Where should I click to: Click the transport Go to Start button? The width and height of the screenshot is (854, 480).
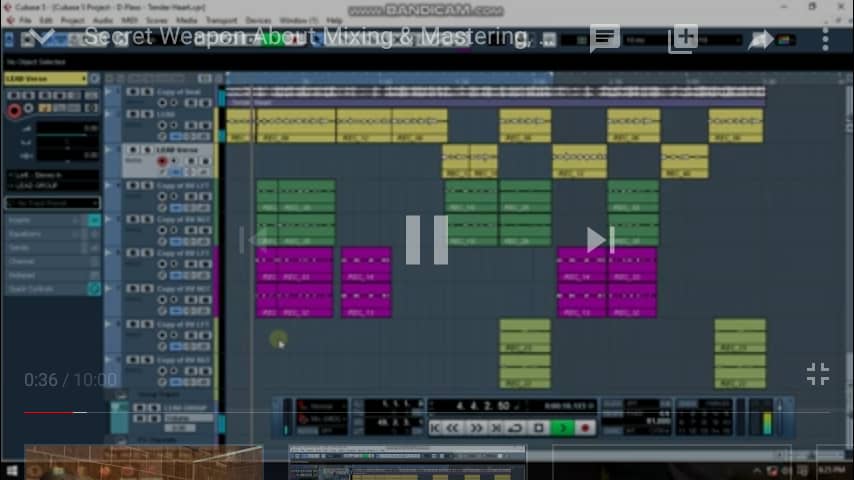click(435, 428)
